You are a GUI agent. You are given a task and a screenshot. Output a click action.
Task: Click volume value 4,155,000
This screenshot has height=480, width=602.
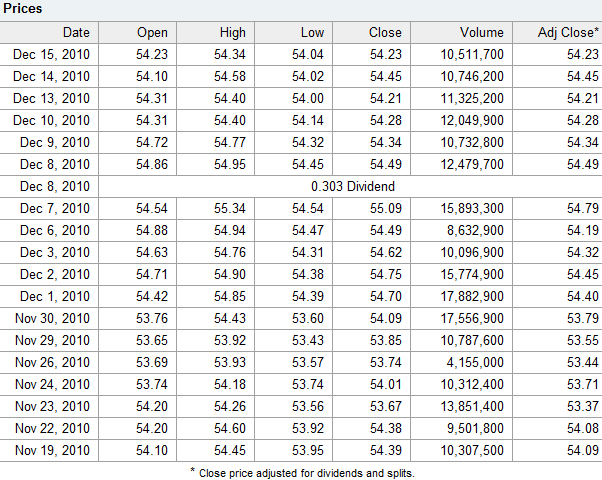tap(475, 362)
